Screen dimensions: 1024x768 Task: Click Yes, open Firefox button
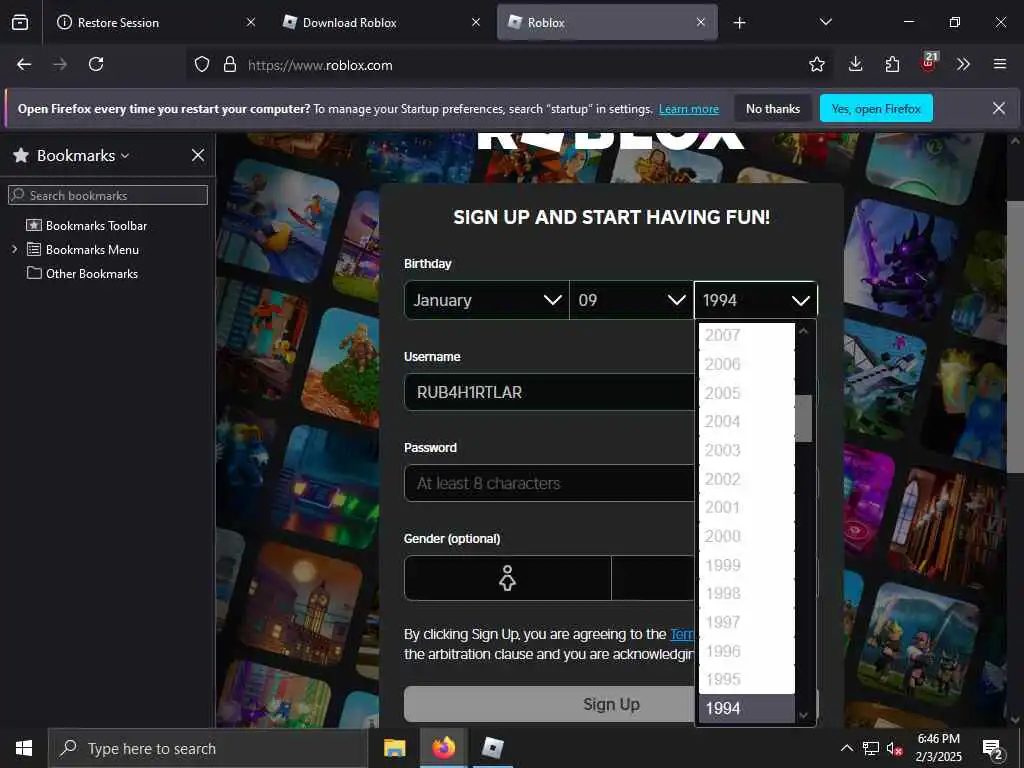pyautogui.click(x=876, y=108)
